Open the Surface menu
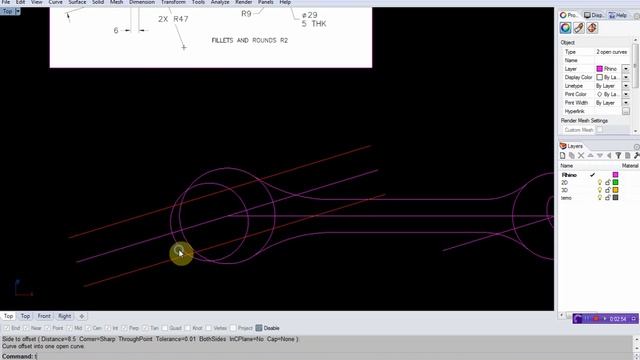Screen dimensions: 640x360 coord(77,2)
